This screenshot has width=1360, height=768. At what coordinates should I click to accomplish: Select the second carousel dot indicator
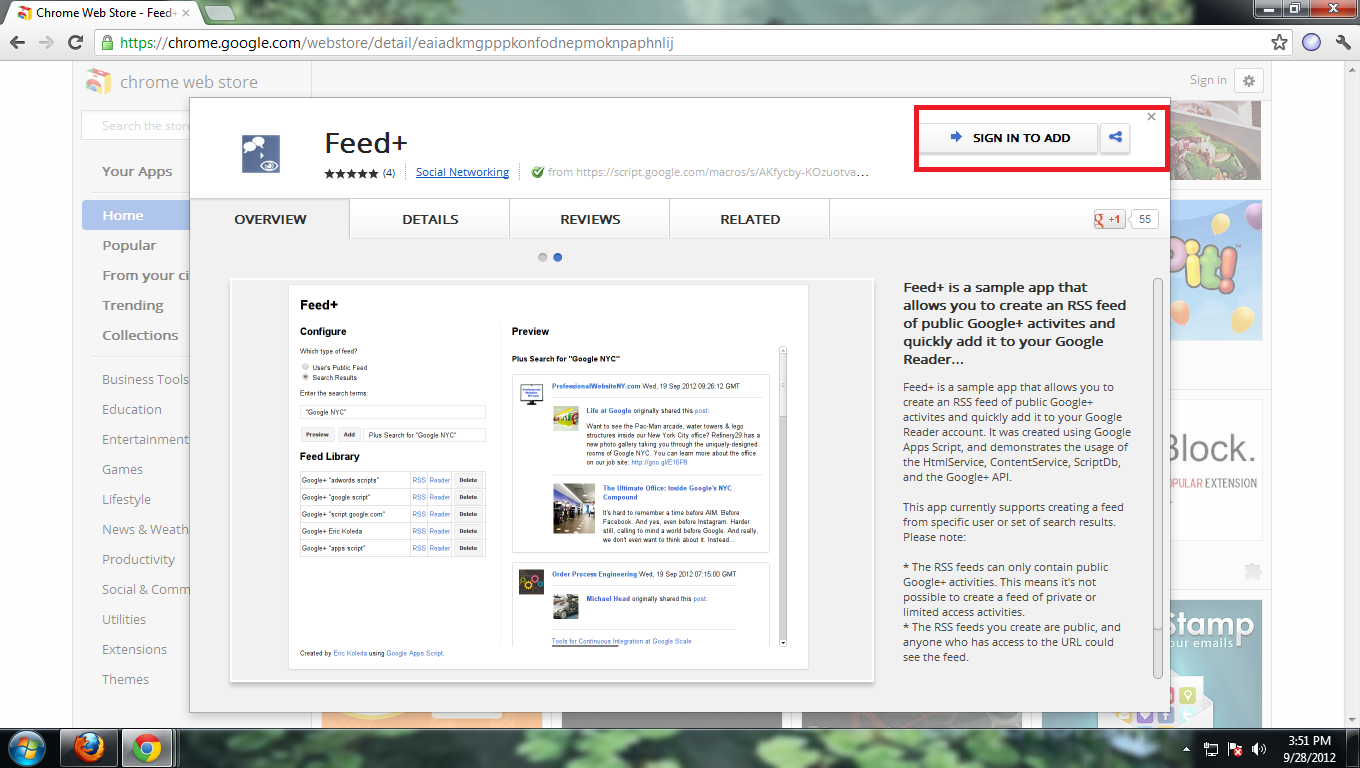point(558,257)
